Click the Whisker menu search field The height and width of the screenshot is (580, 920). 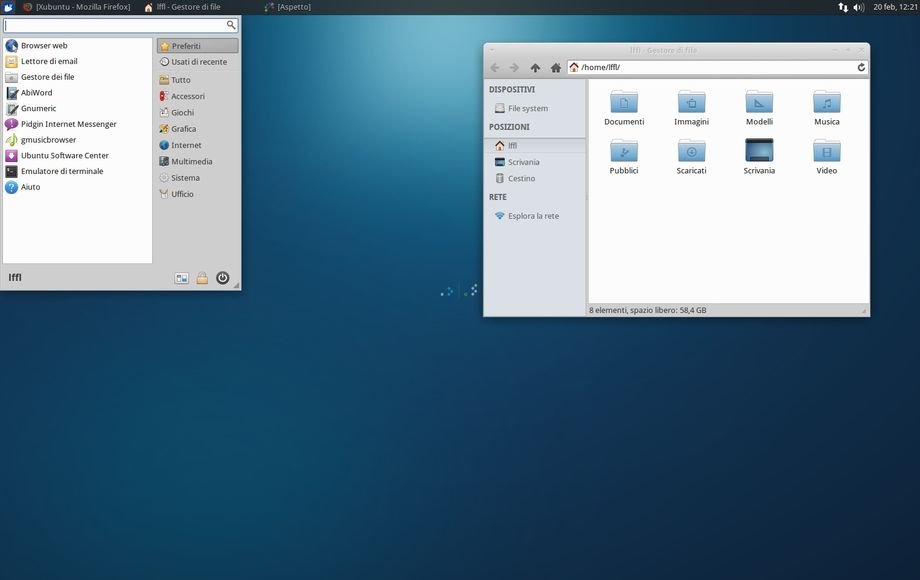[115, 25]
